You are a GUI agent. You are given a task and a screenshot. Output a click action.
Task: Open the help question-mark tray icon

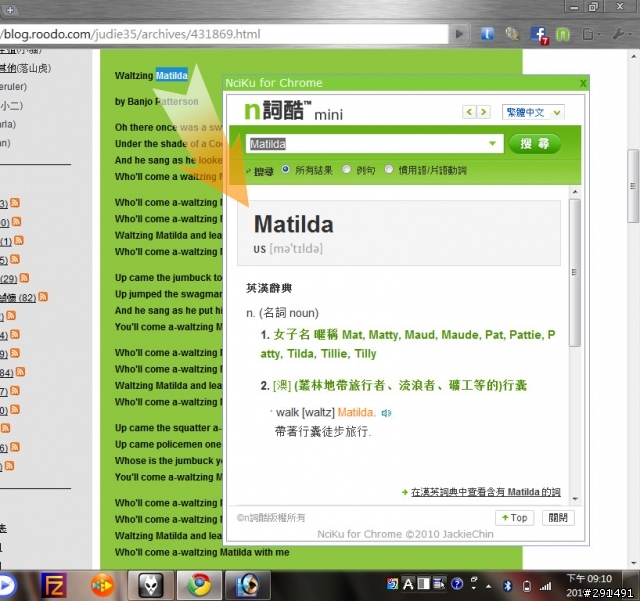click(457, 584)
